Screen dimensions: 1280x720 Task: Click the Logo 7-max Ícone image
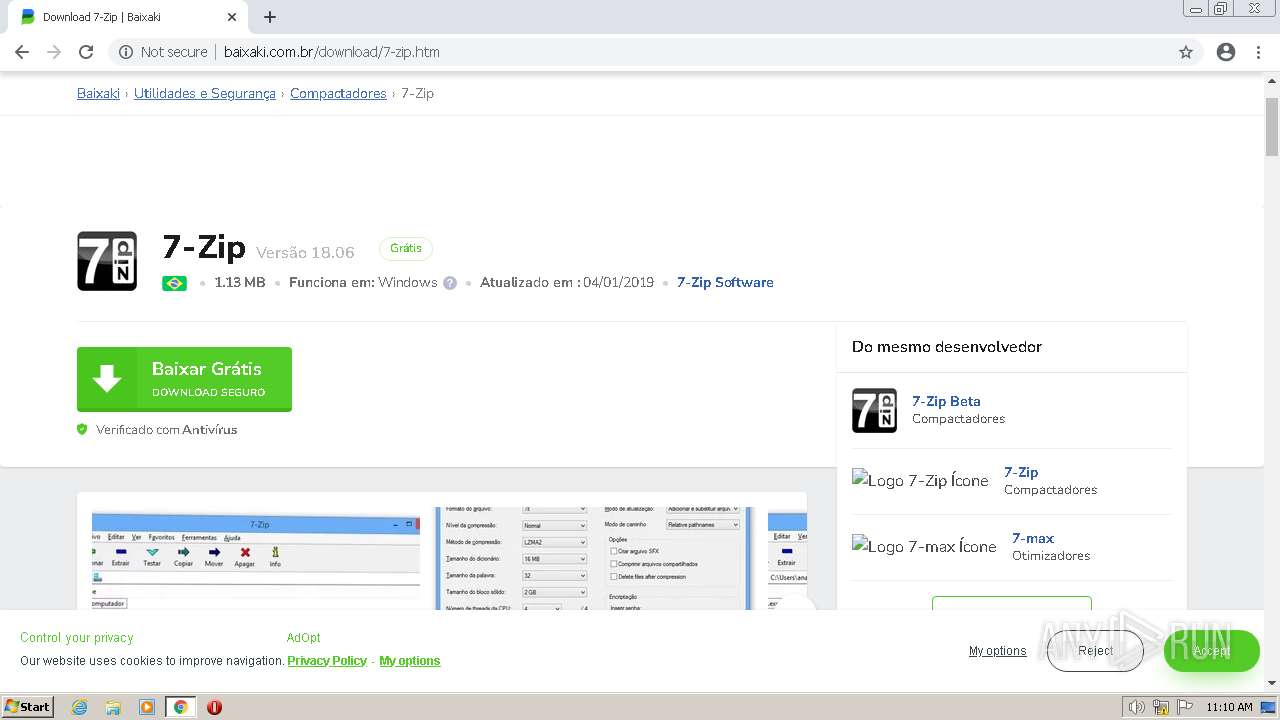coord(924,546)
